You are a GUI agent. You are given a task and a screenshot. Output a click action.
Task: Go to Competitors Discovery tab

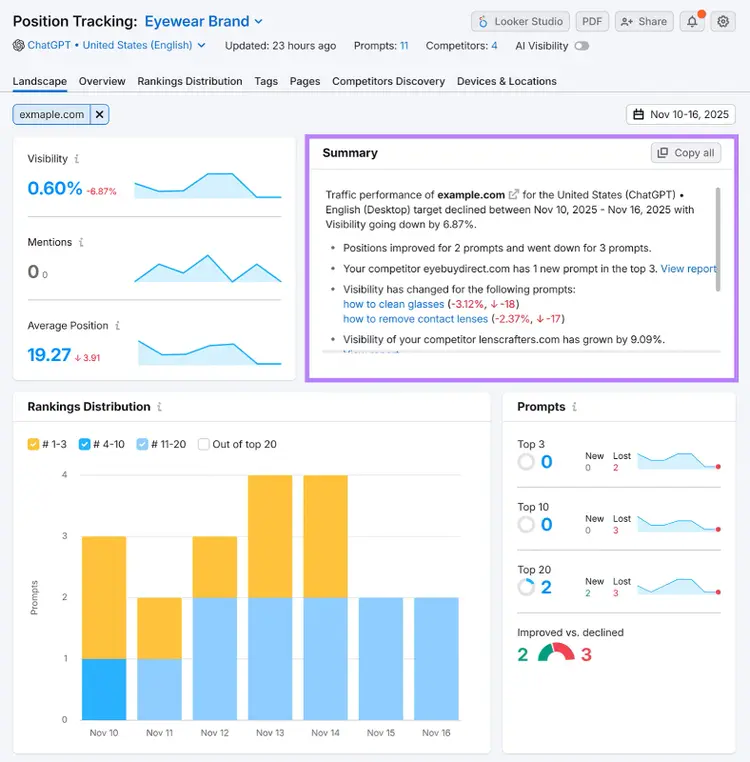(388, 81)
